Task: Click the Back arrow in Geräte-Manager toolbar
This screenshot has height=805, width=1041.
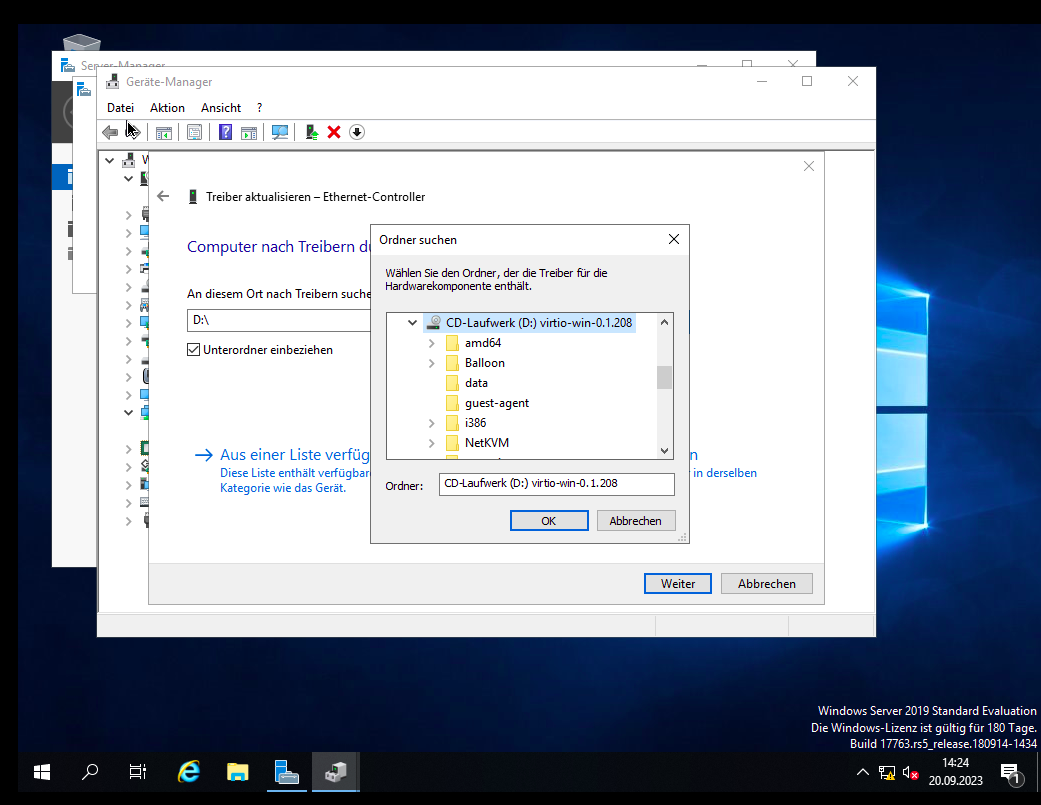Action: tap(110, 132)
